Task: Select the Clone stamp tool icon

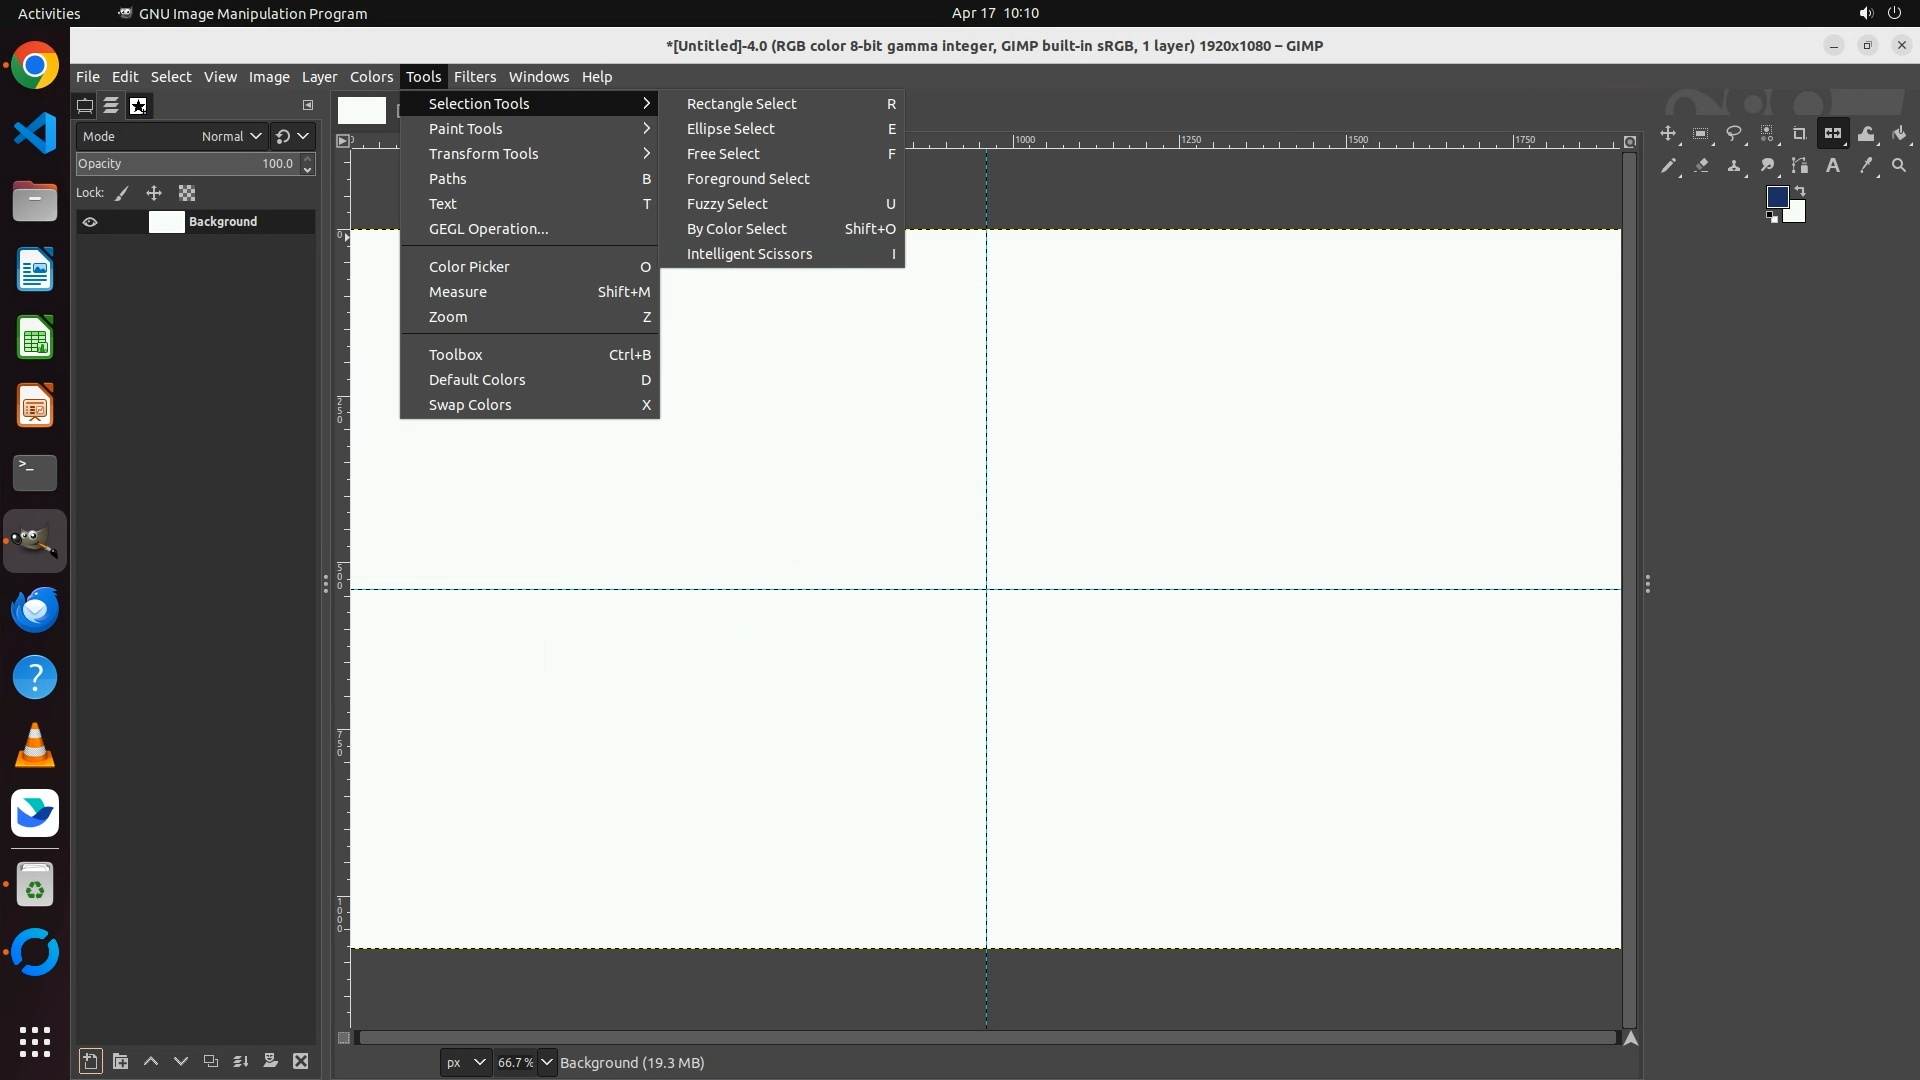Action: (x=1734, y=166)
